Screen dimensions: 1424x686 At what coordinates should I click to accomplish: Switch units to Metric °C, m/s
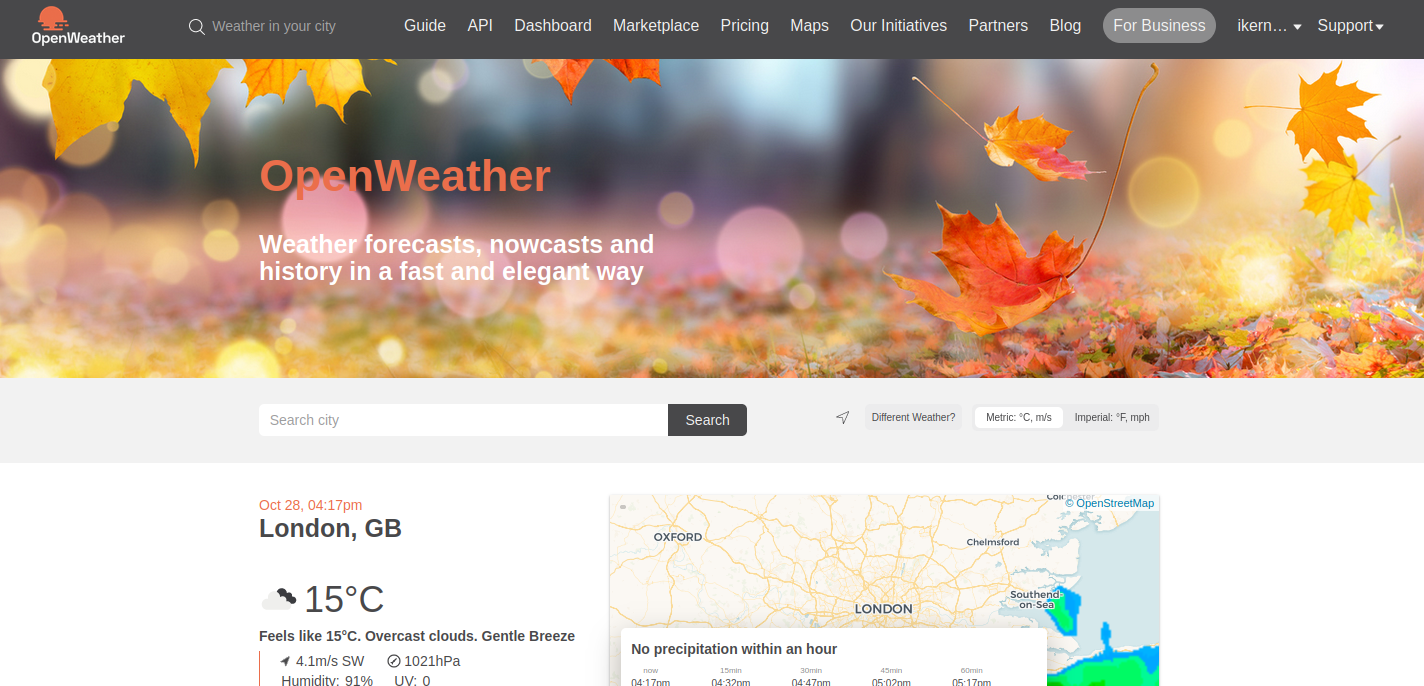(1018, 418)
